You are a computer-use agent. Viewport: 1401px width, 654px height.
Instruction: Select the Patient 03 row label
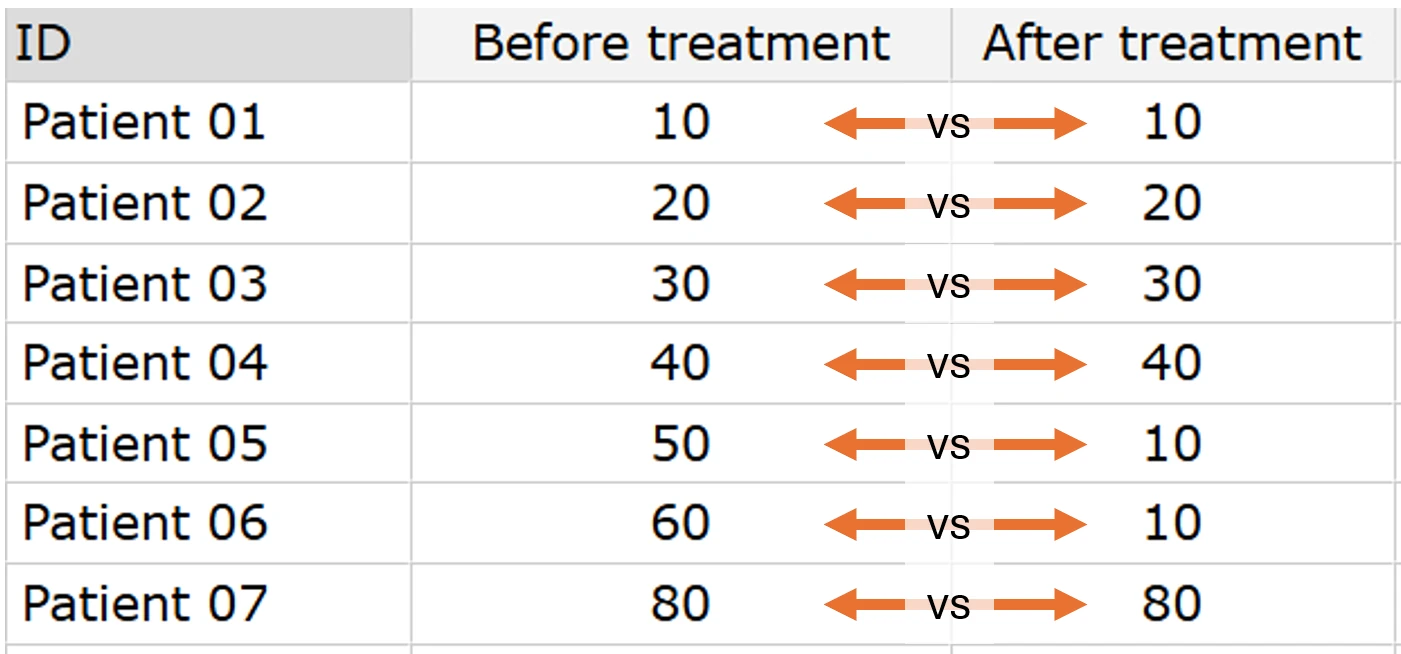tap(145, 283)
